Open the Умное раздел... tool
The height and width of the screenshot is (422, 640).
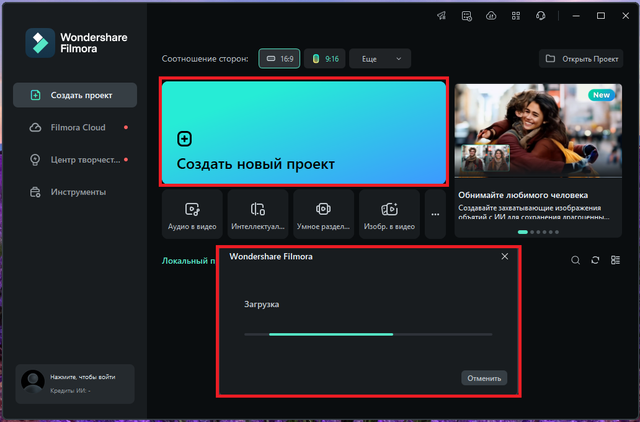324,214
